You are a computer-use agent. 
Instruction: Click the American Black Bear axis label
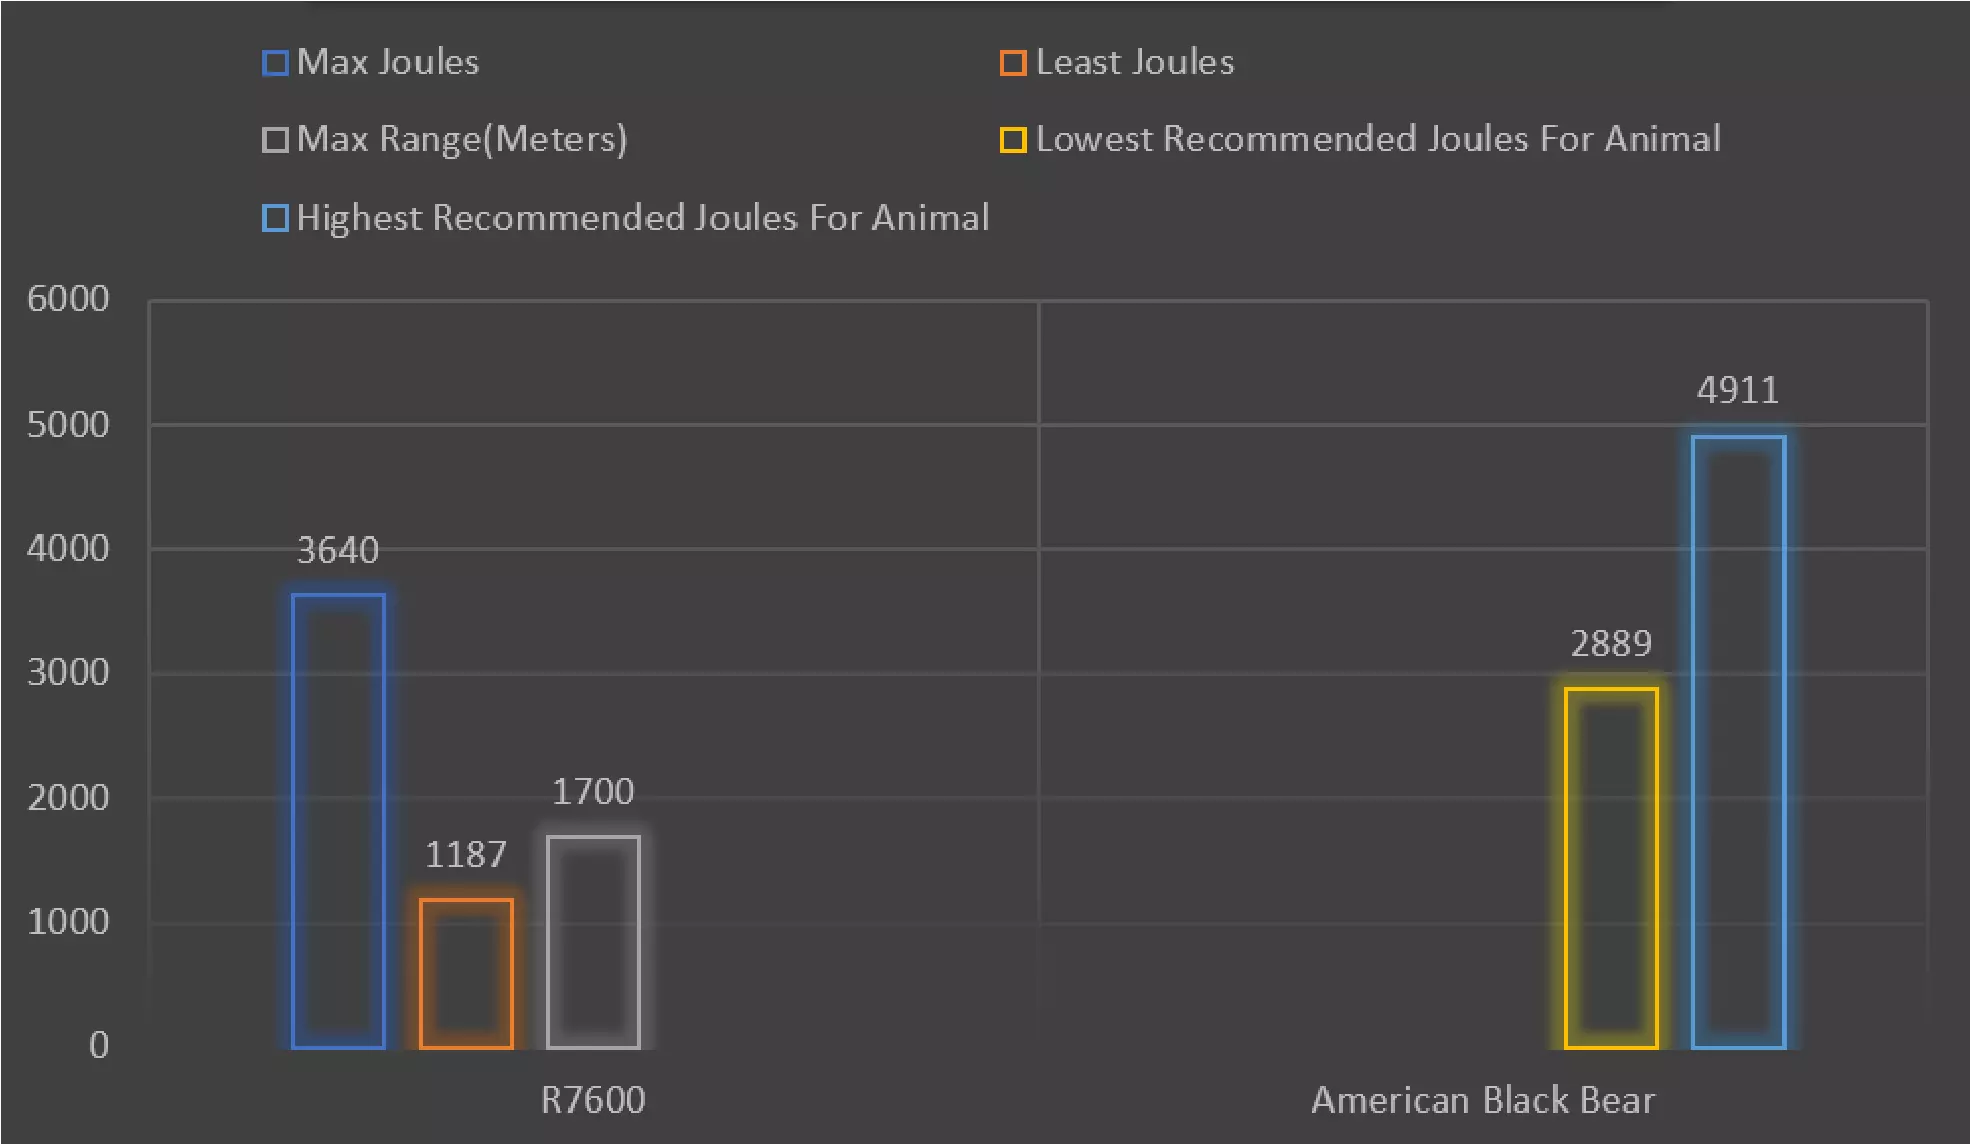1483,1100
